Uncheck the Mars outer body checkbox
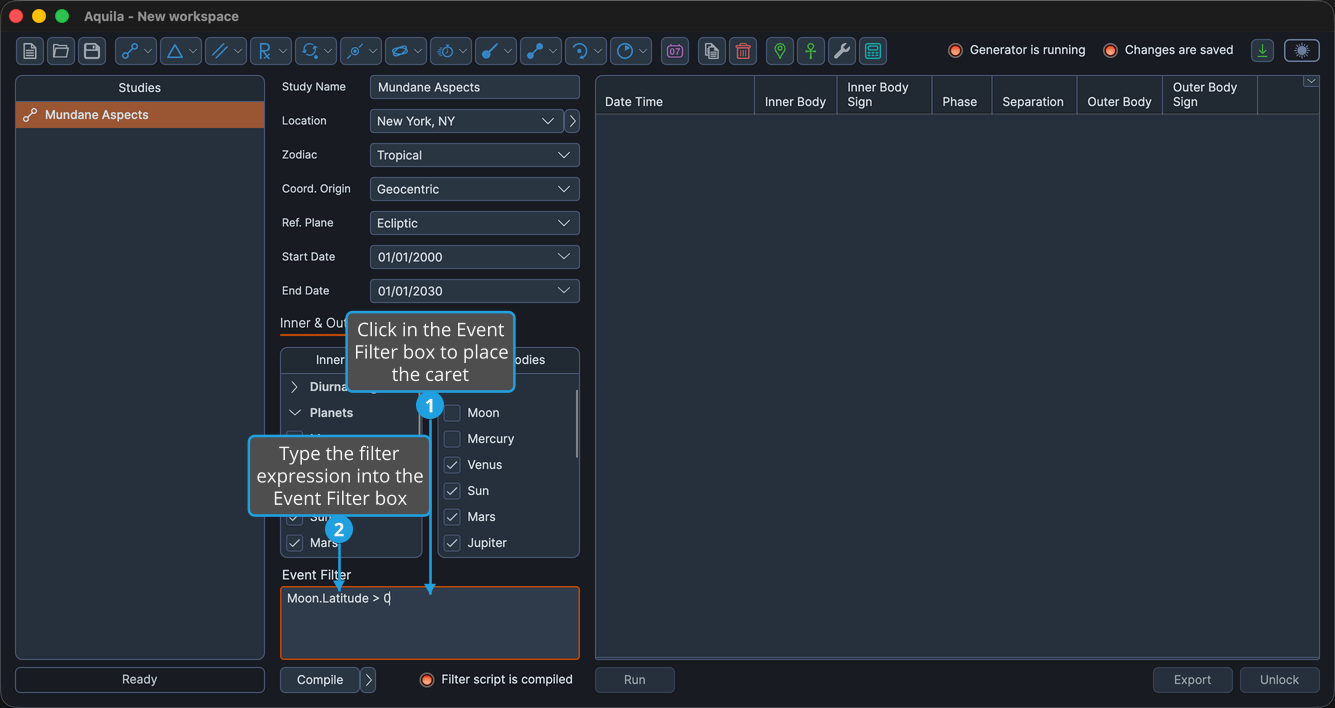1335x708 pixels. (x=452, y=517)
